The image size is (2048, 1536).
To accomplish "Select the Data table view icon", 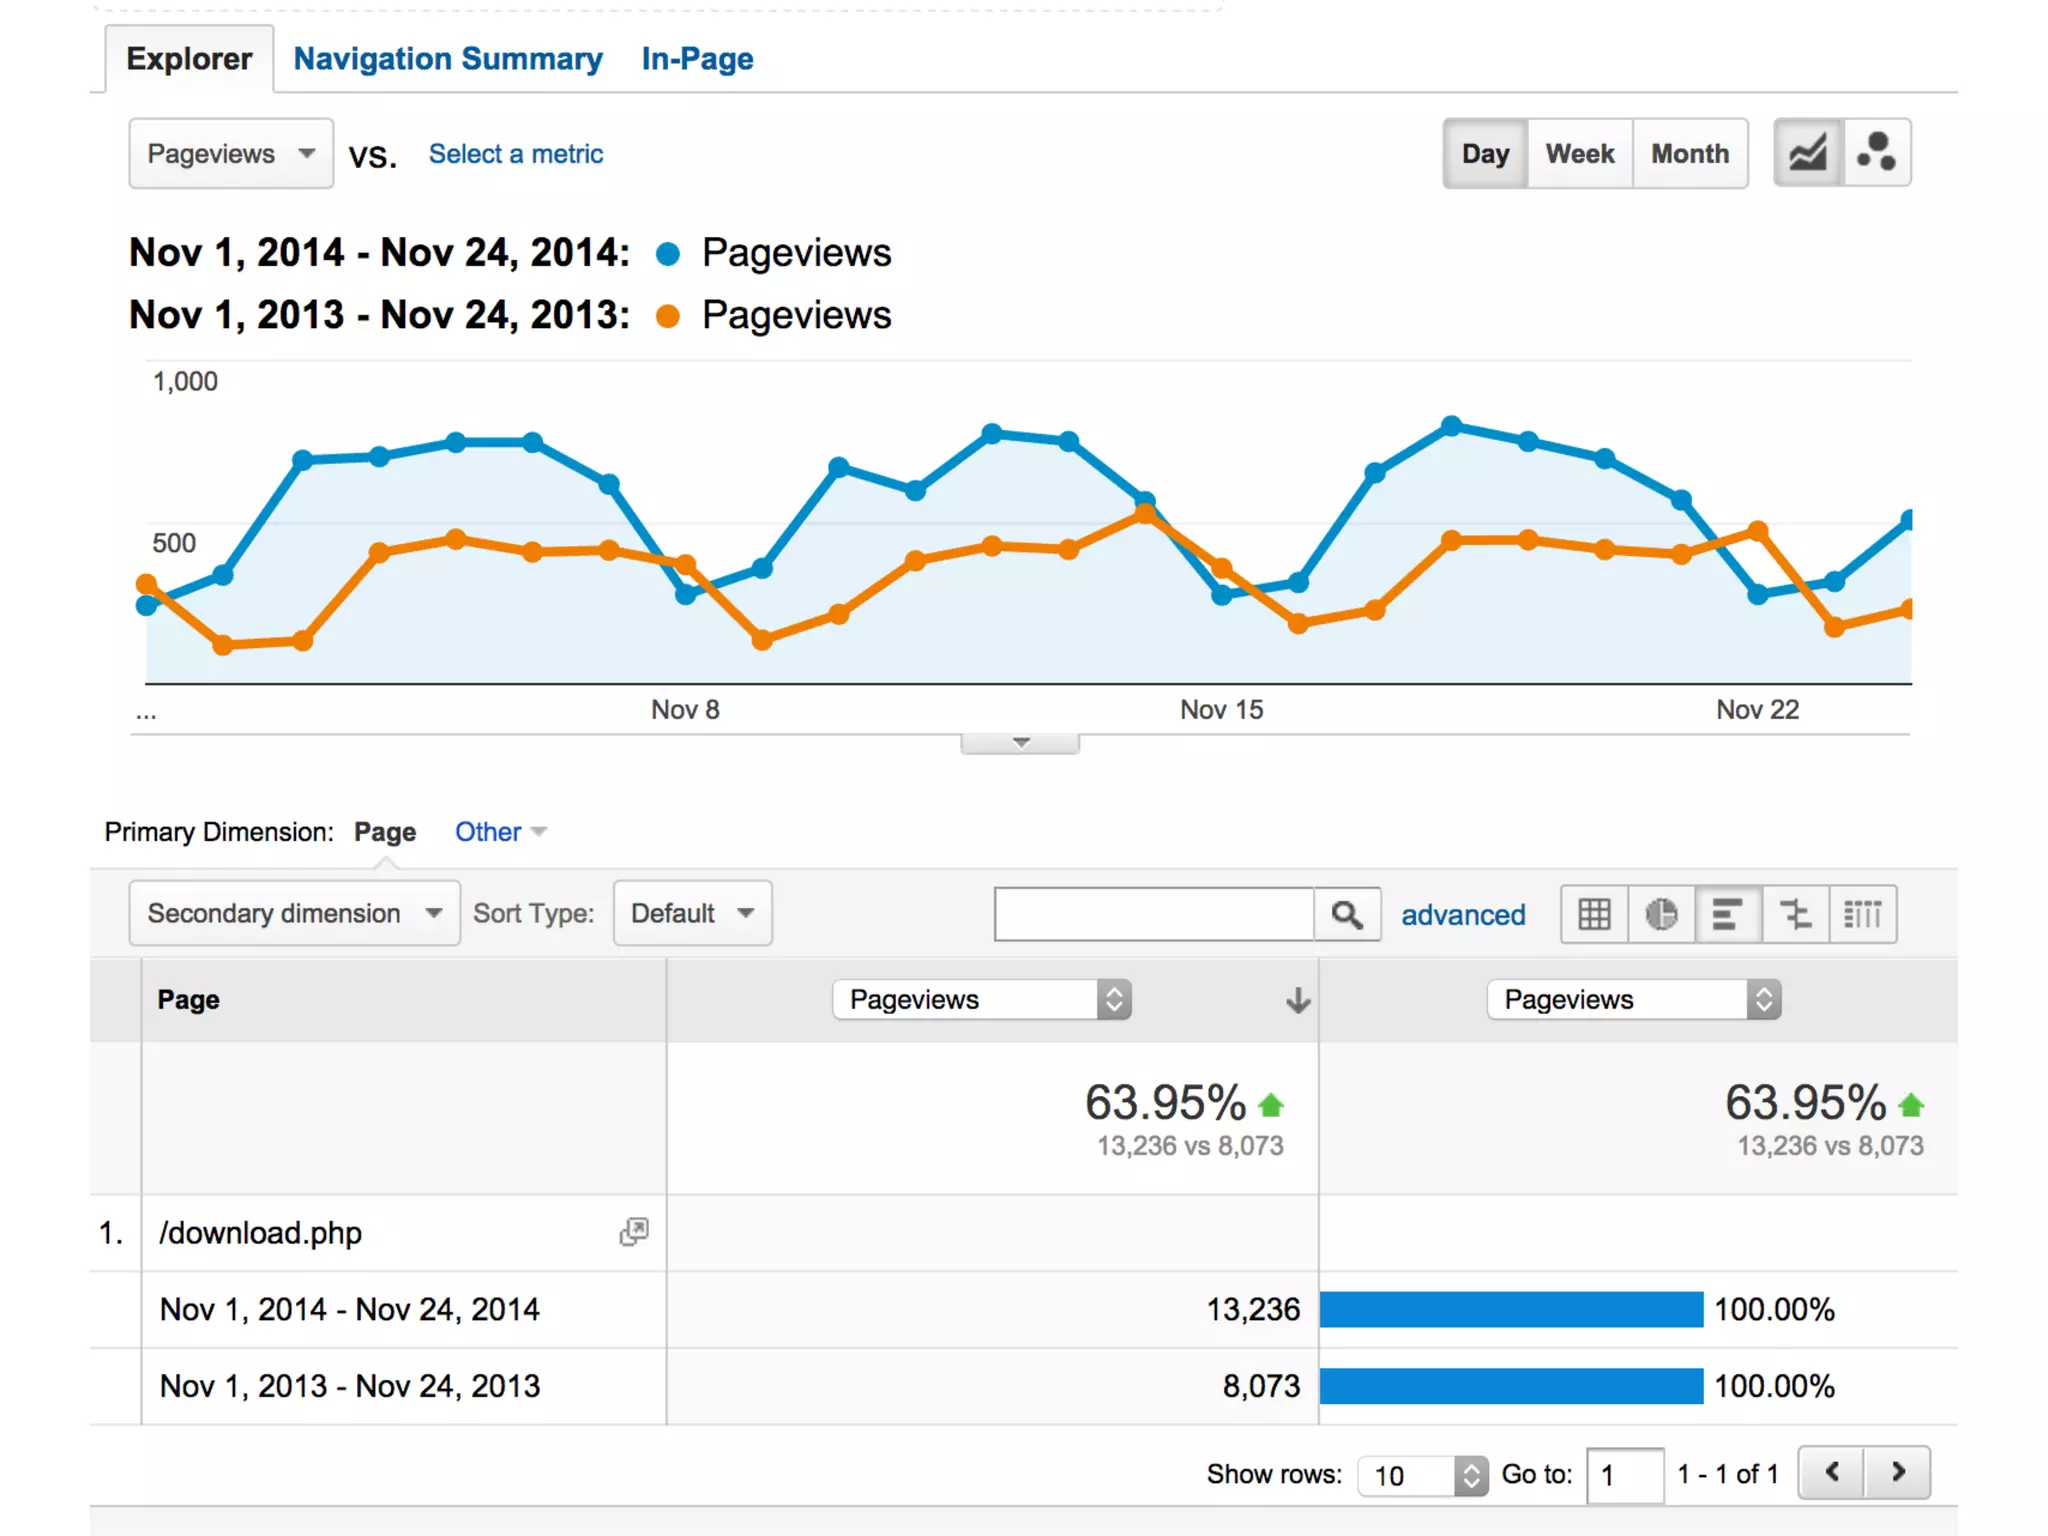I will (x=1594, y=914).
